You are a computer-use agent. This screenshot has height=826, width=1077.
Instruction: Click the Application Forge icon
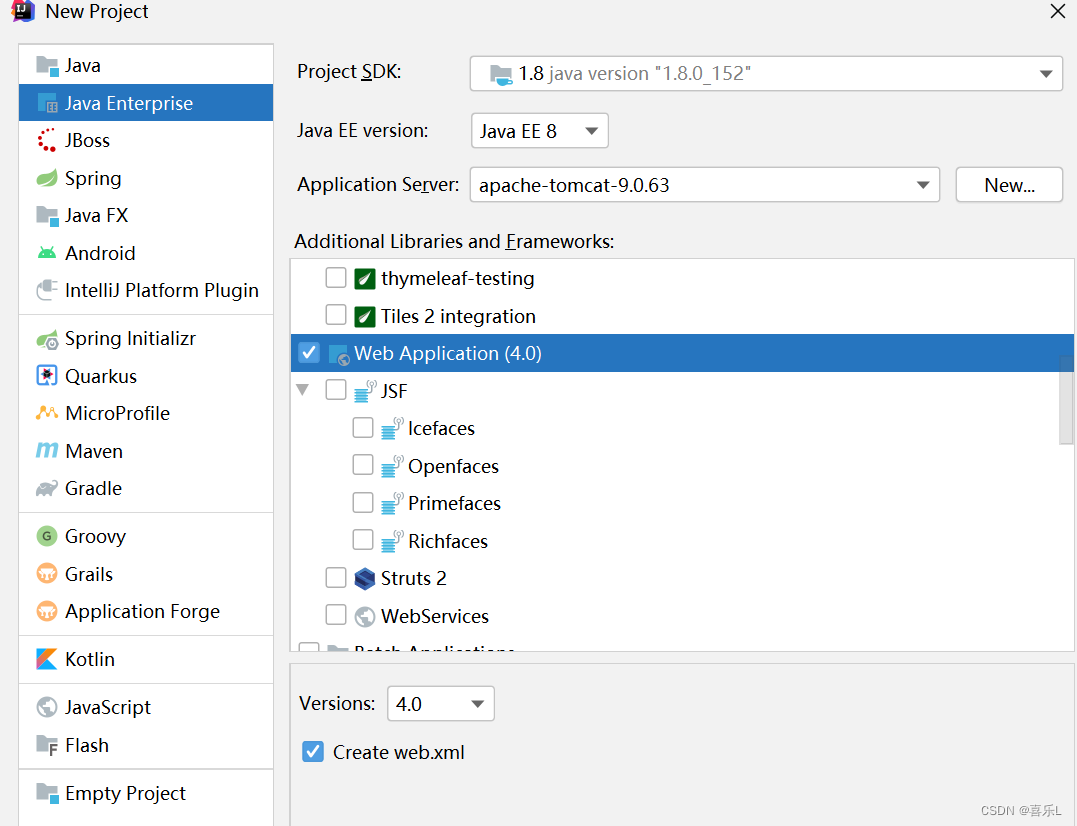pos(47,611)
